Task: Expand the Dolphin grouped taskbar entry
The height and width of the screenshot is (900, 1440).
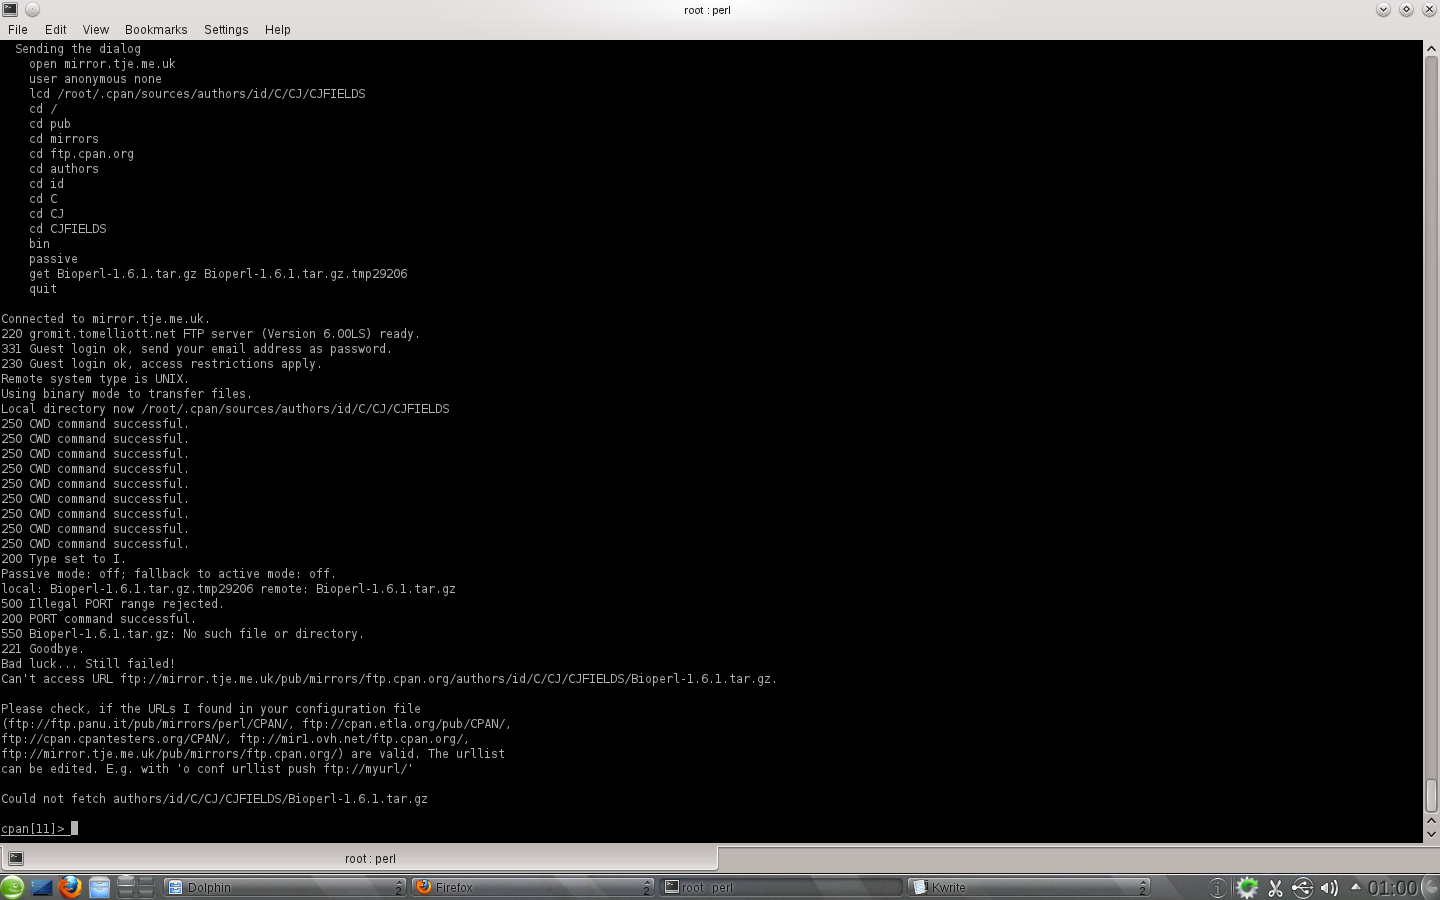Action: point(398,887)
